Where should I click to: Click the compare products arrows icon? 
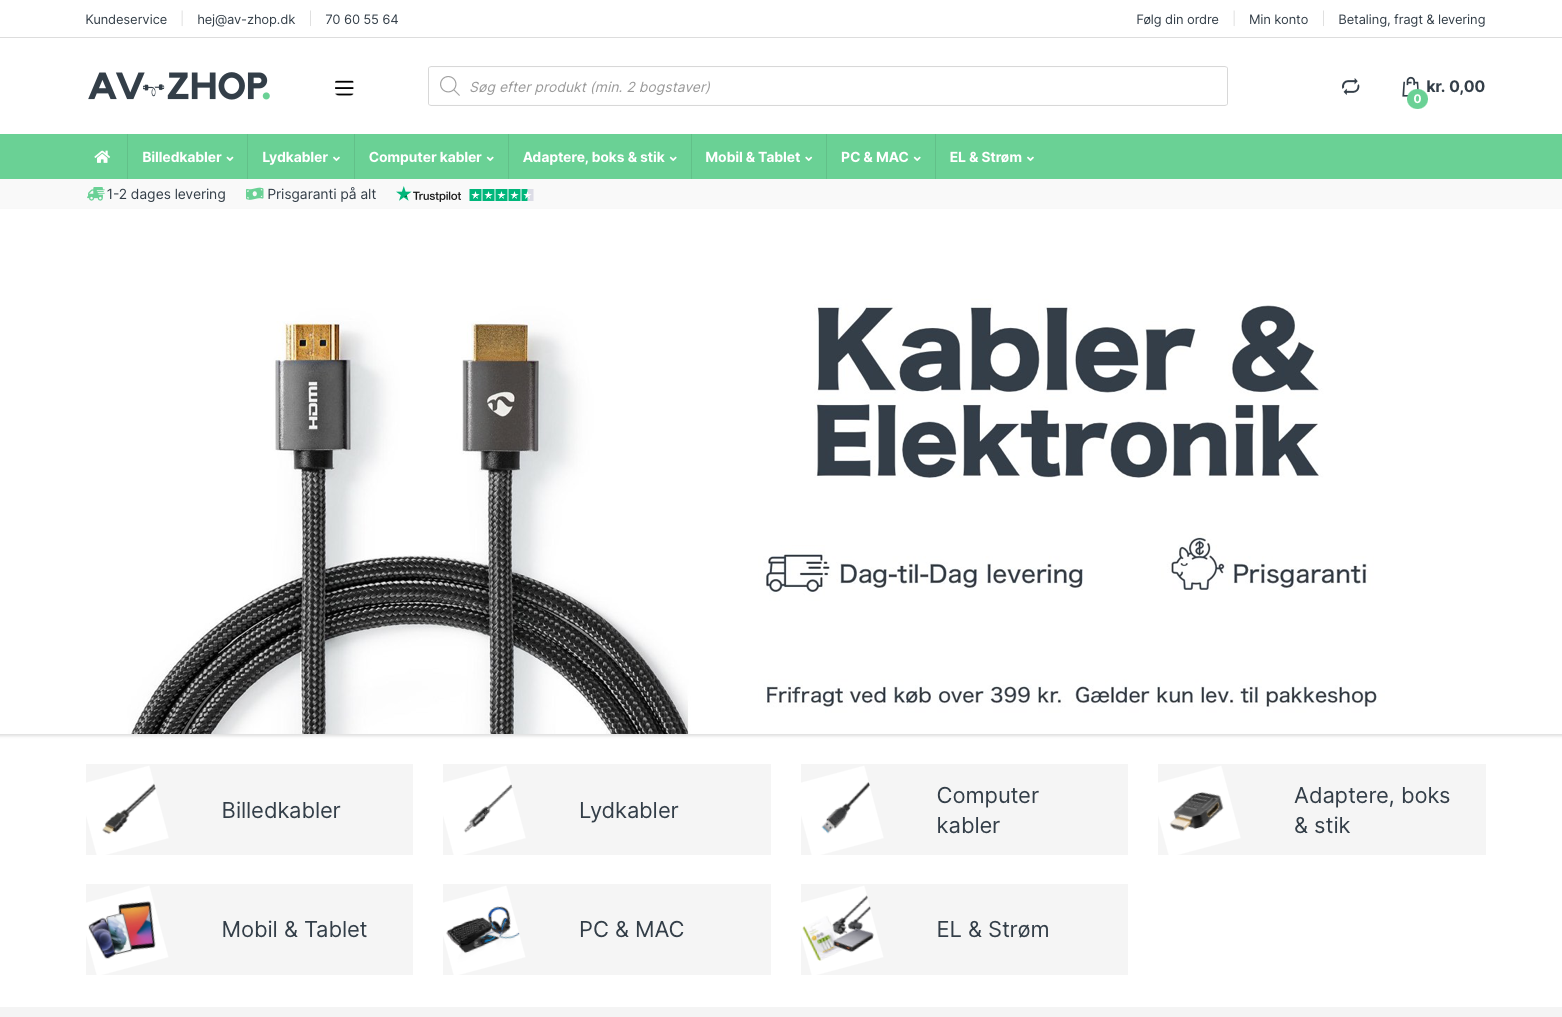(1350, 87)
